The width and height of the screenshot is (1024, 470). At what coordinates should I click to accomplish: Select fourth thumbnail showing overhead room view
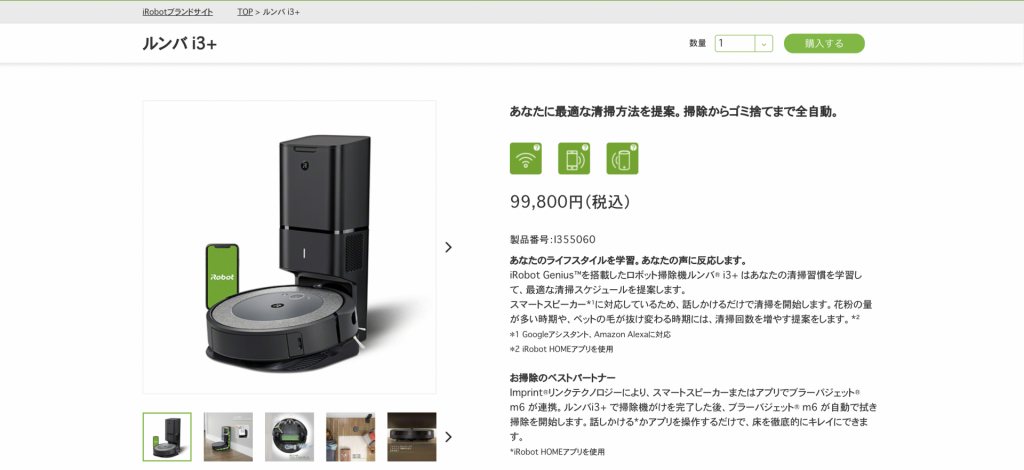click(x=351, y=437)
